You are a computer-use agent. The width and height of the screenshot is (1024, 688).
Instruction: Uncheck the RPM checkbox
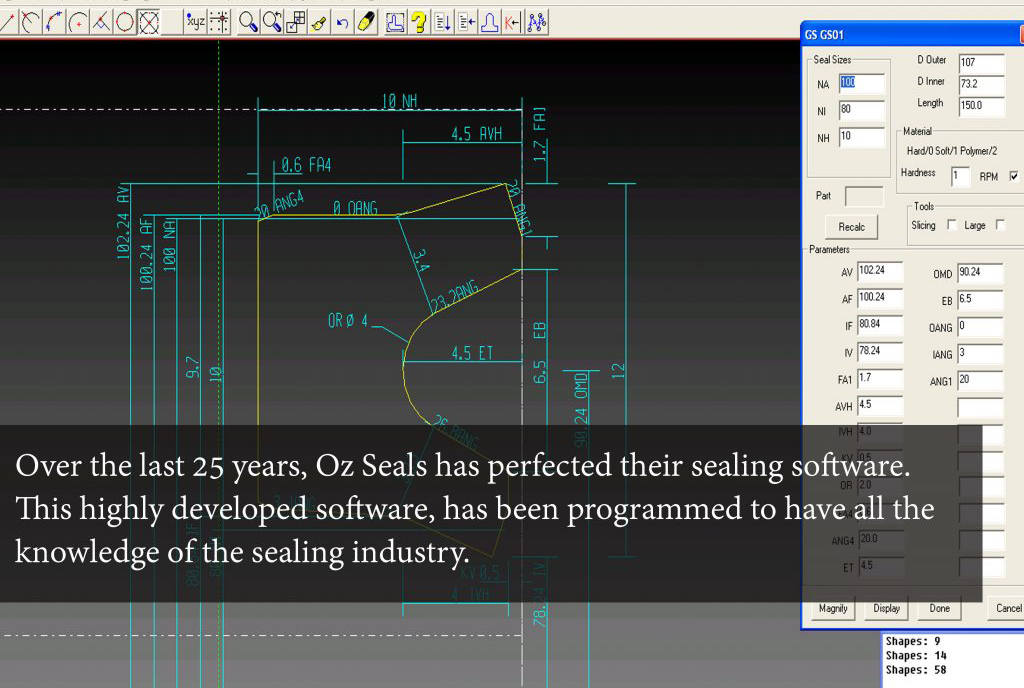[1014, 176]
